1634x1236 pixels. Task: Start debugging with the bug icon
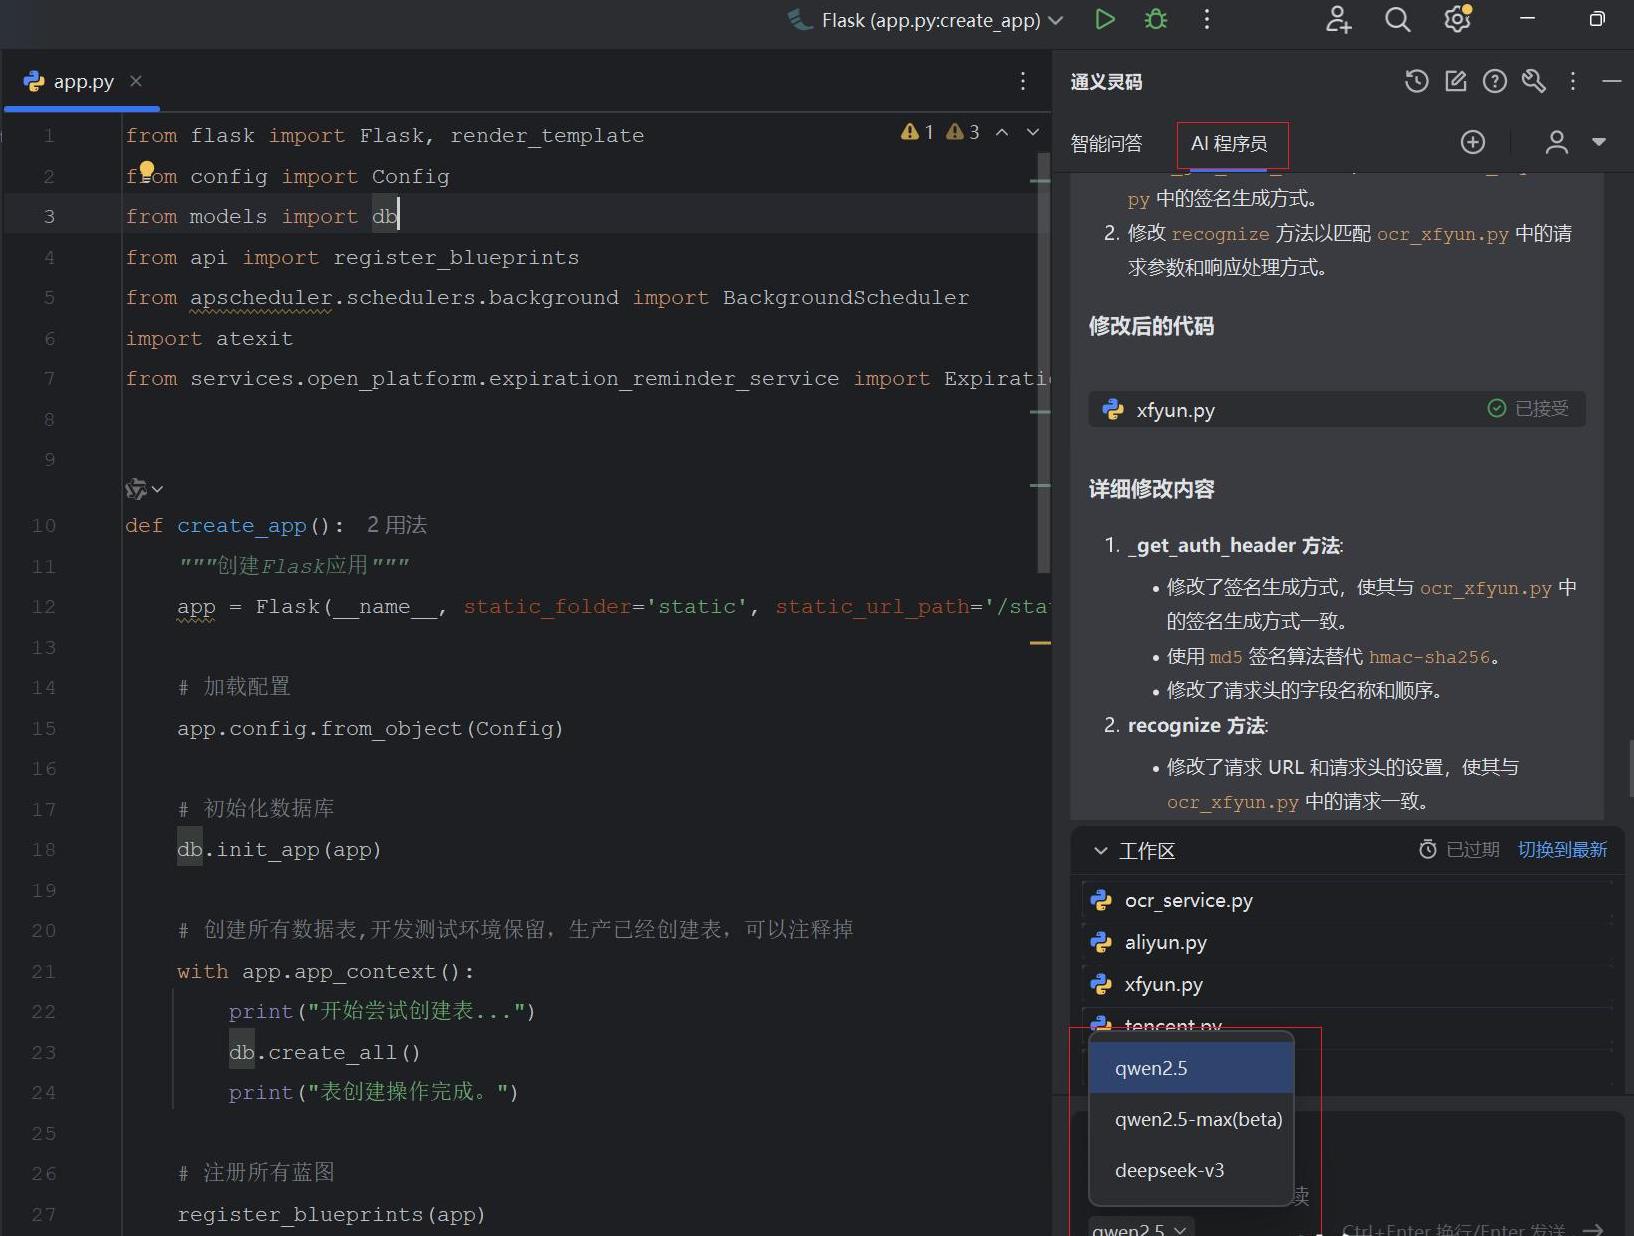click(1156, 20)
